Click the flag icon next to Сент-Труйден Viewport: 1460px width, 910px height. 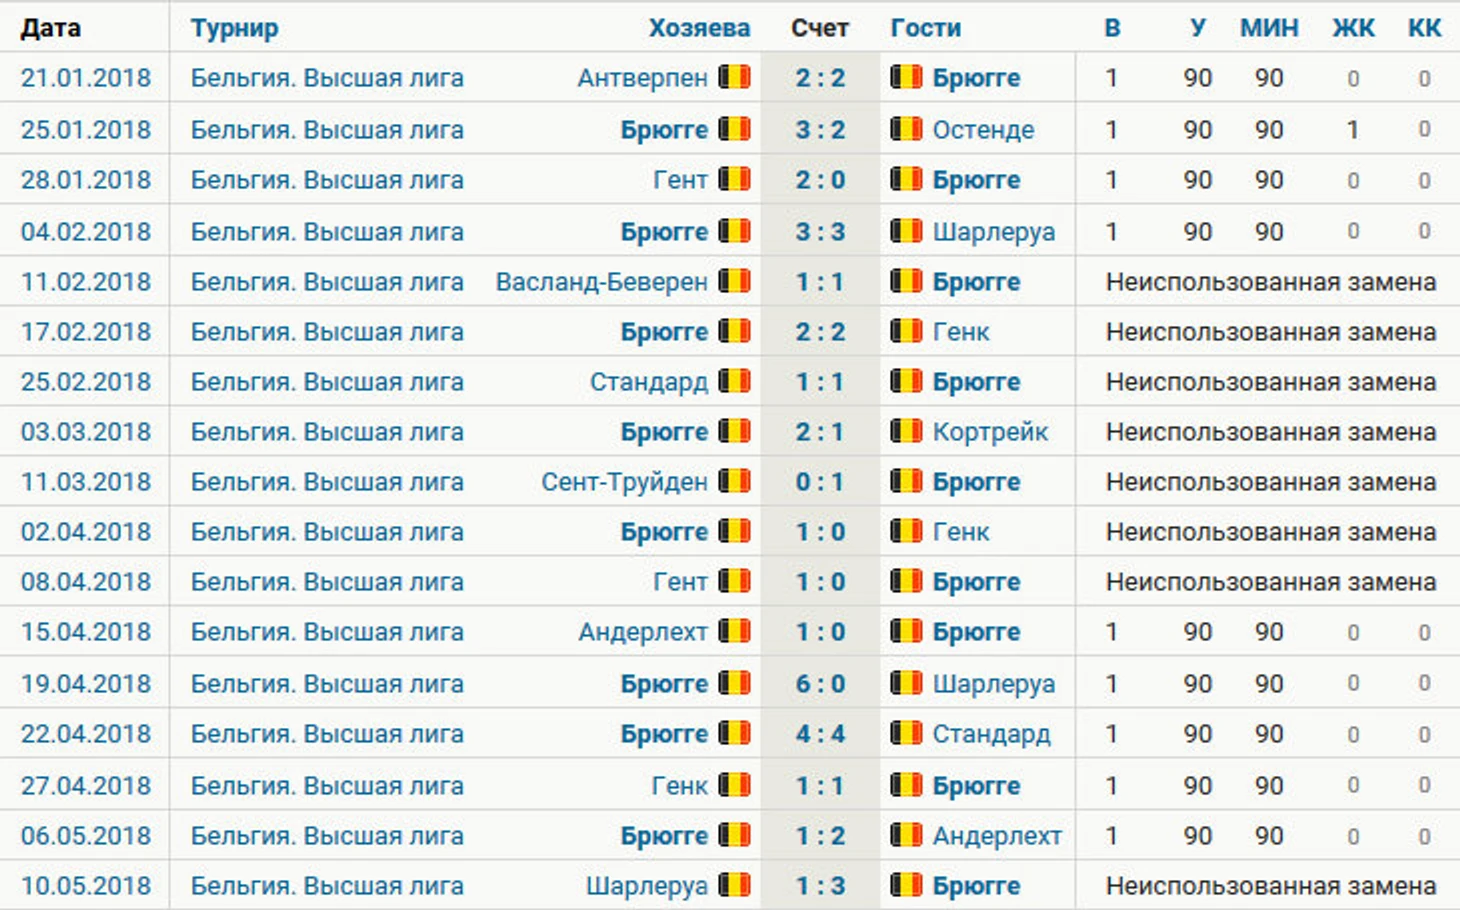pos(735,481)
